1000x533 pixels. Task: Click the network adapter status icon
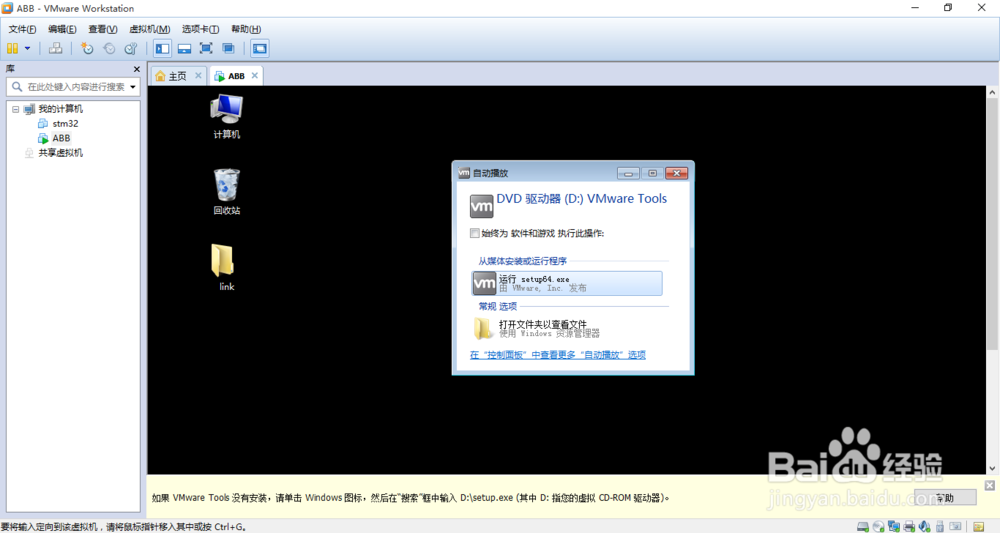click(x=894, y=527)
